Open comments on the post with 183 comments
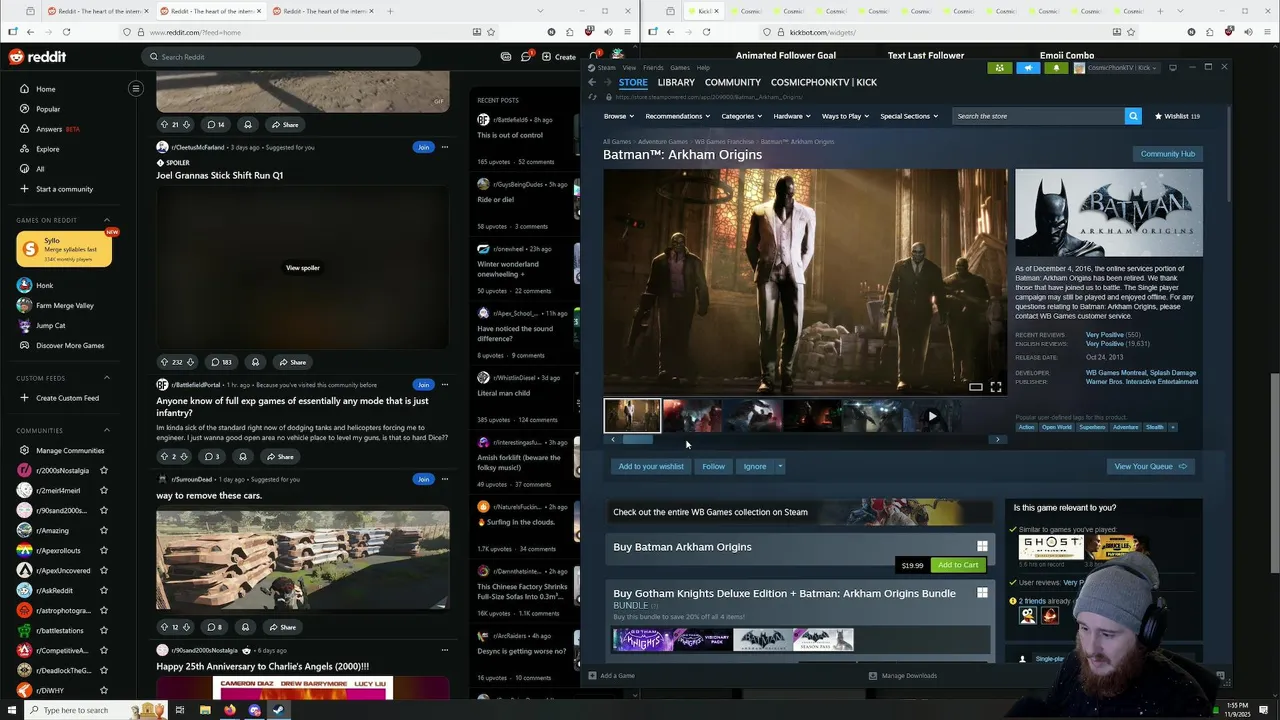1280x720 pixels. [220, 362]
